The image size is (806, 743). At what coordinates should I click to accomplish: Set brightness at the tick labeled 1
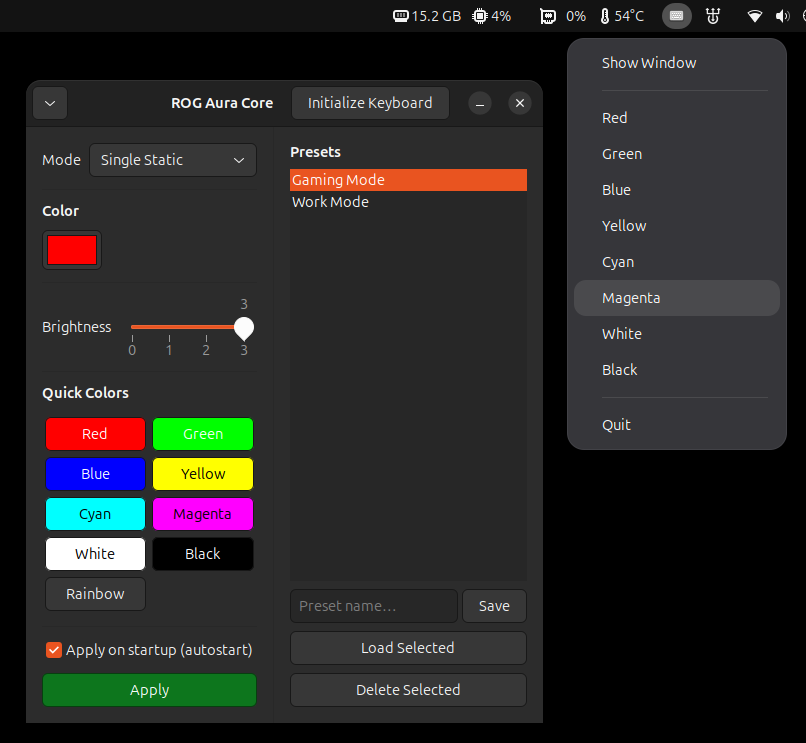coord(169,346)
